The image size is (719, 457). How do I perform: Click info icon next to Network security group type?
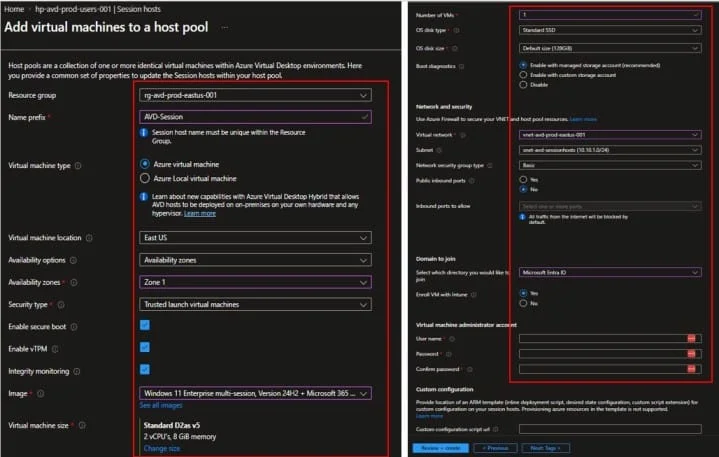pos(490,165)
